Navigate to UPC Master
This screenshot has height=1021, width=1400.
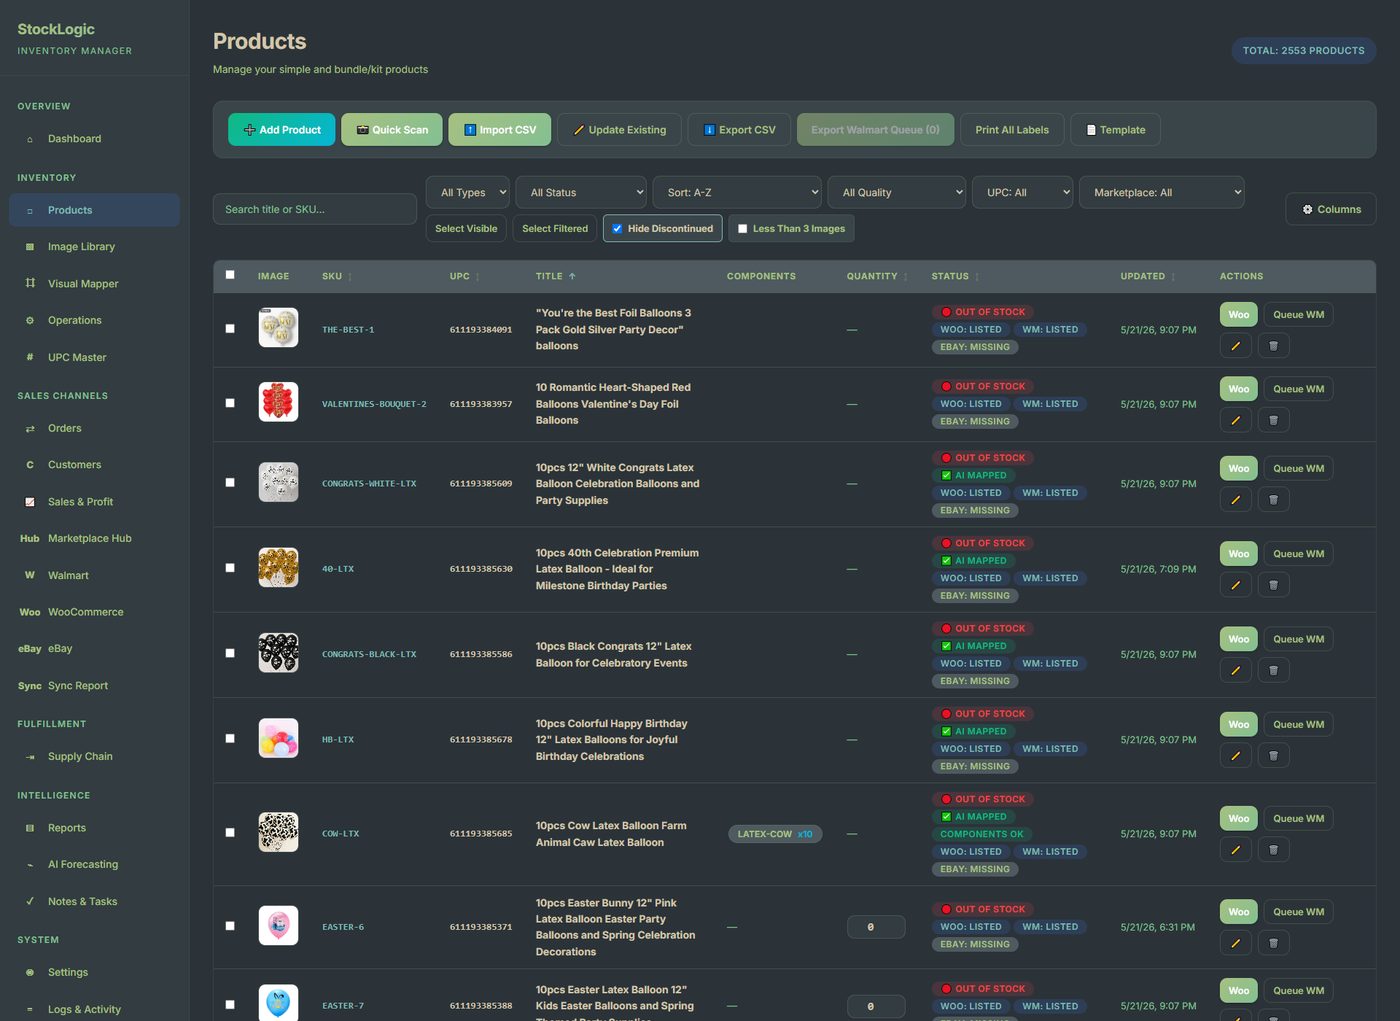point(94,357)
